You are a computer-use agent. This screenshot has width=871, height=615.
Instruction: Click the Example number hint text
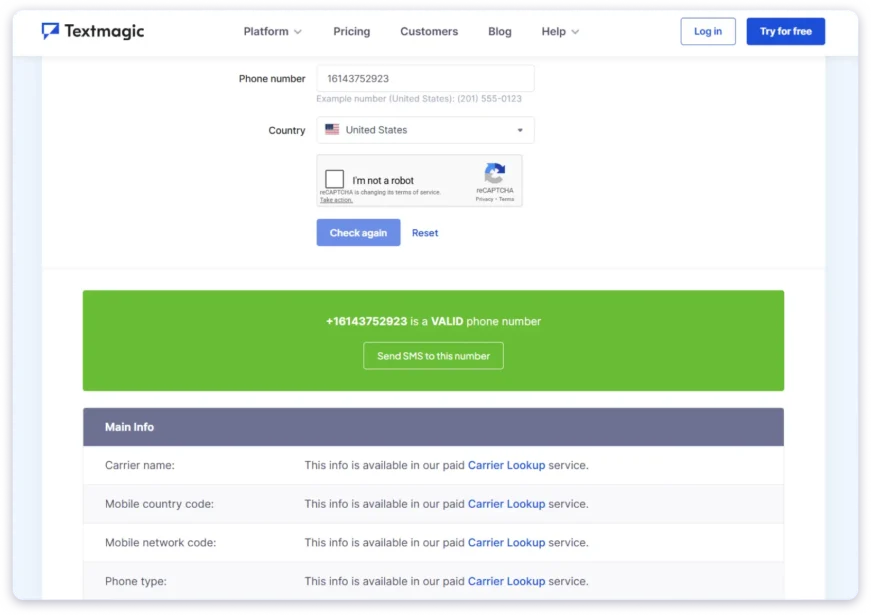pyautogui.click(x=419, y=98)
